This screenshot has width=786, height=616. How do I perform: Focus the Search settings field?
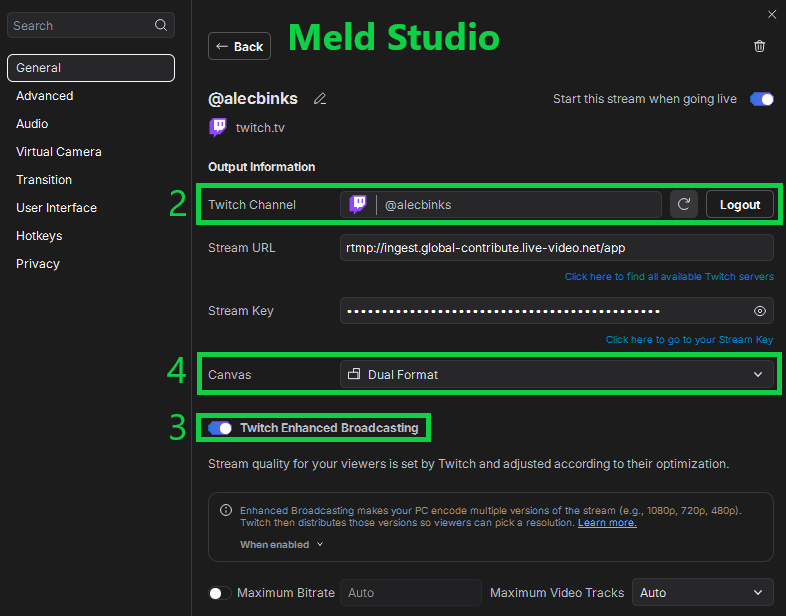pyautogui.click(x=91, y=25)
